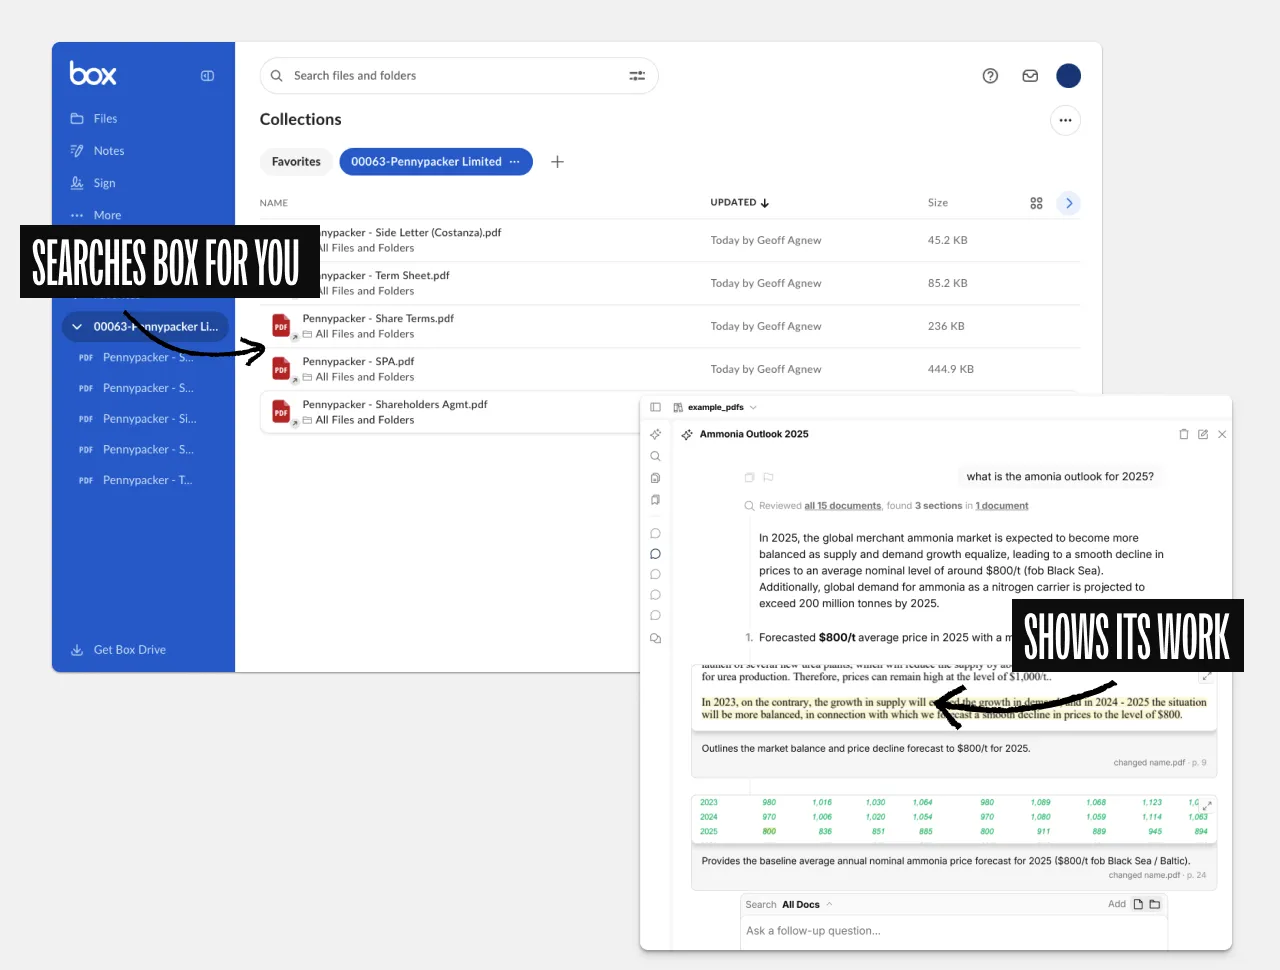Open the example_pdfs workspace dropdown
The width and height of the screenshot is (1280, 970).
click(x=716, y=408)
